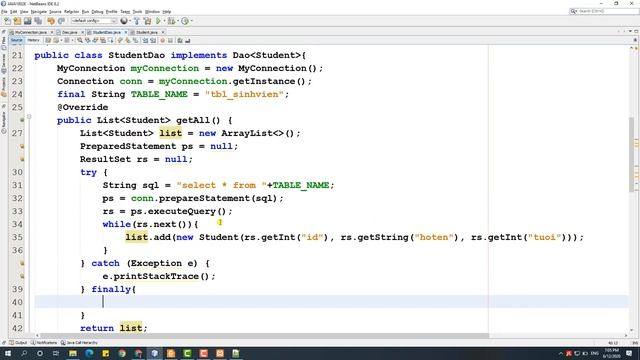Screen dimensions: 640x360
Task: Open Windows taskbar search
Action: tap(24, 353)
